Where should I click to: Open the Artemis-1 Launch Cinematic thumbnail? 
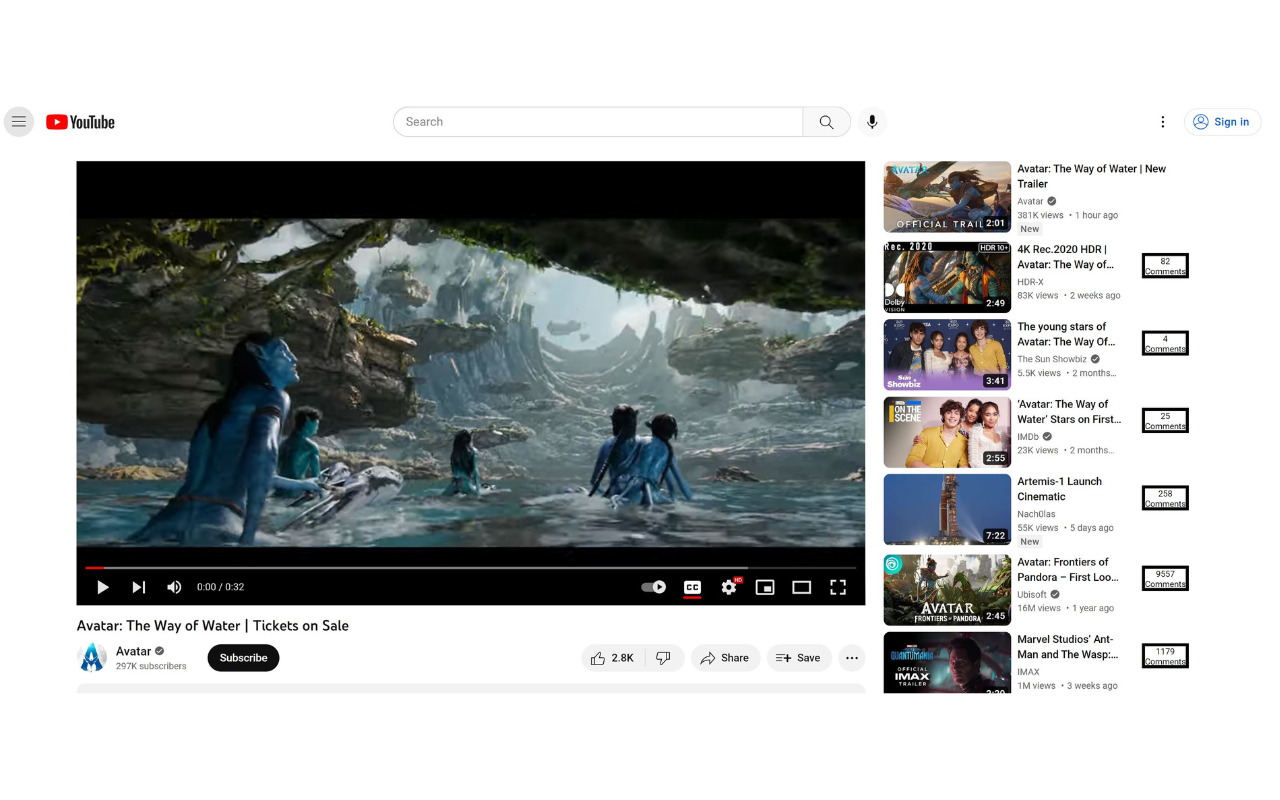tap(947, 510)
